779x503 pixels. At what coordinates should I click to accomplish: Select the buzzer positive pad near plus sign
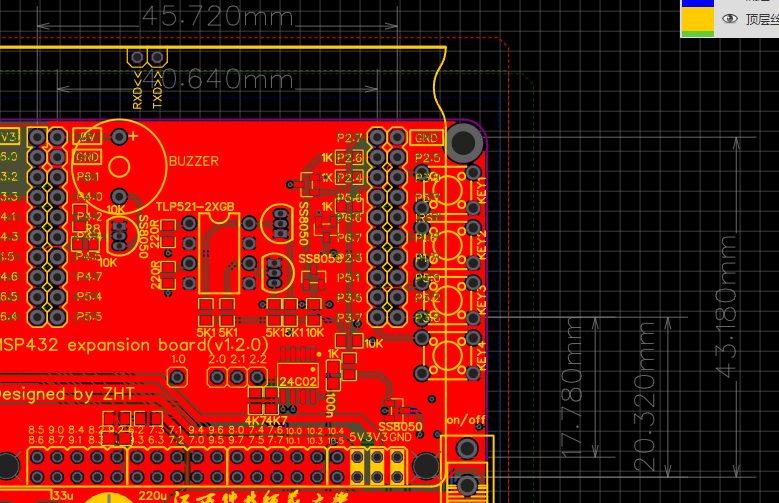tap(119, 136)
